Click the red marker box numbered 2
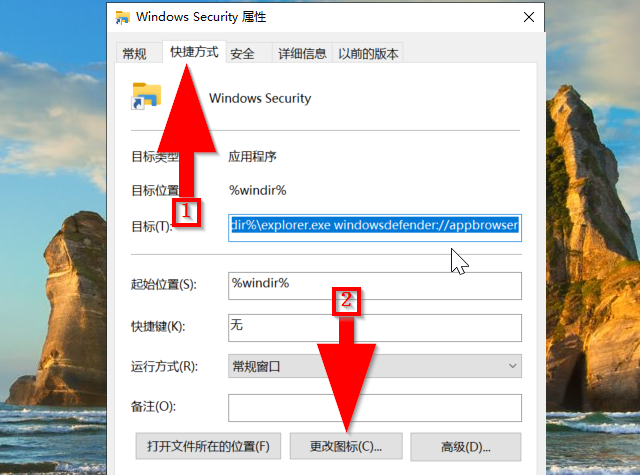 point(346,301)
